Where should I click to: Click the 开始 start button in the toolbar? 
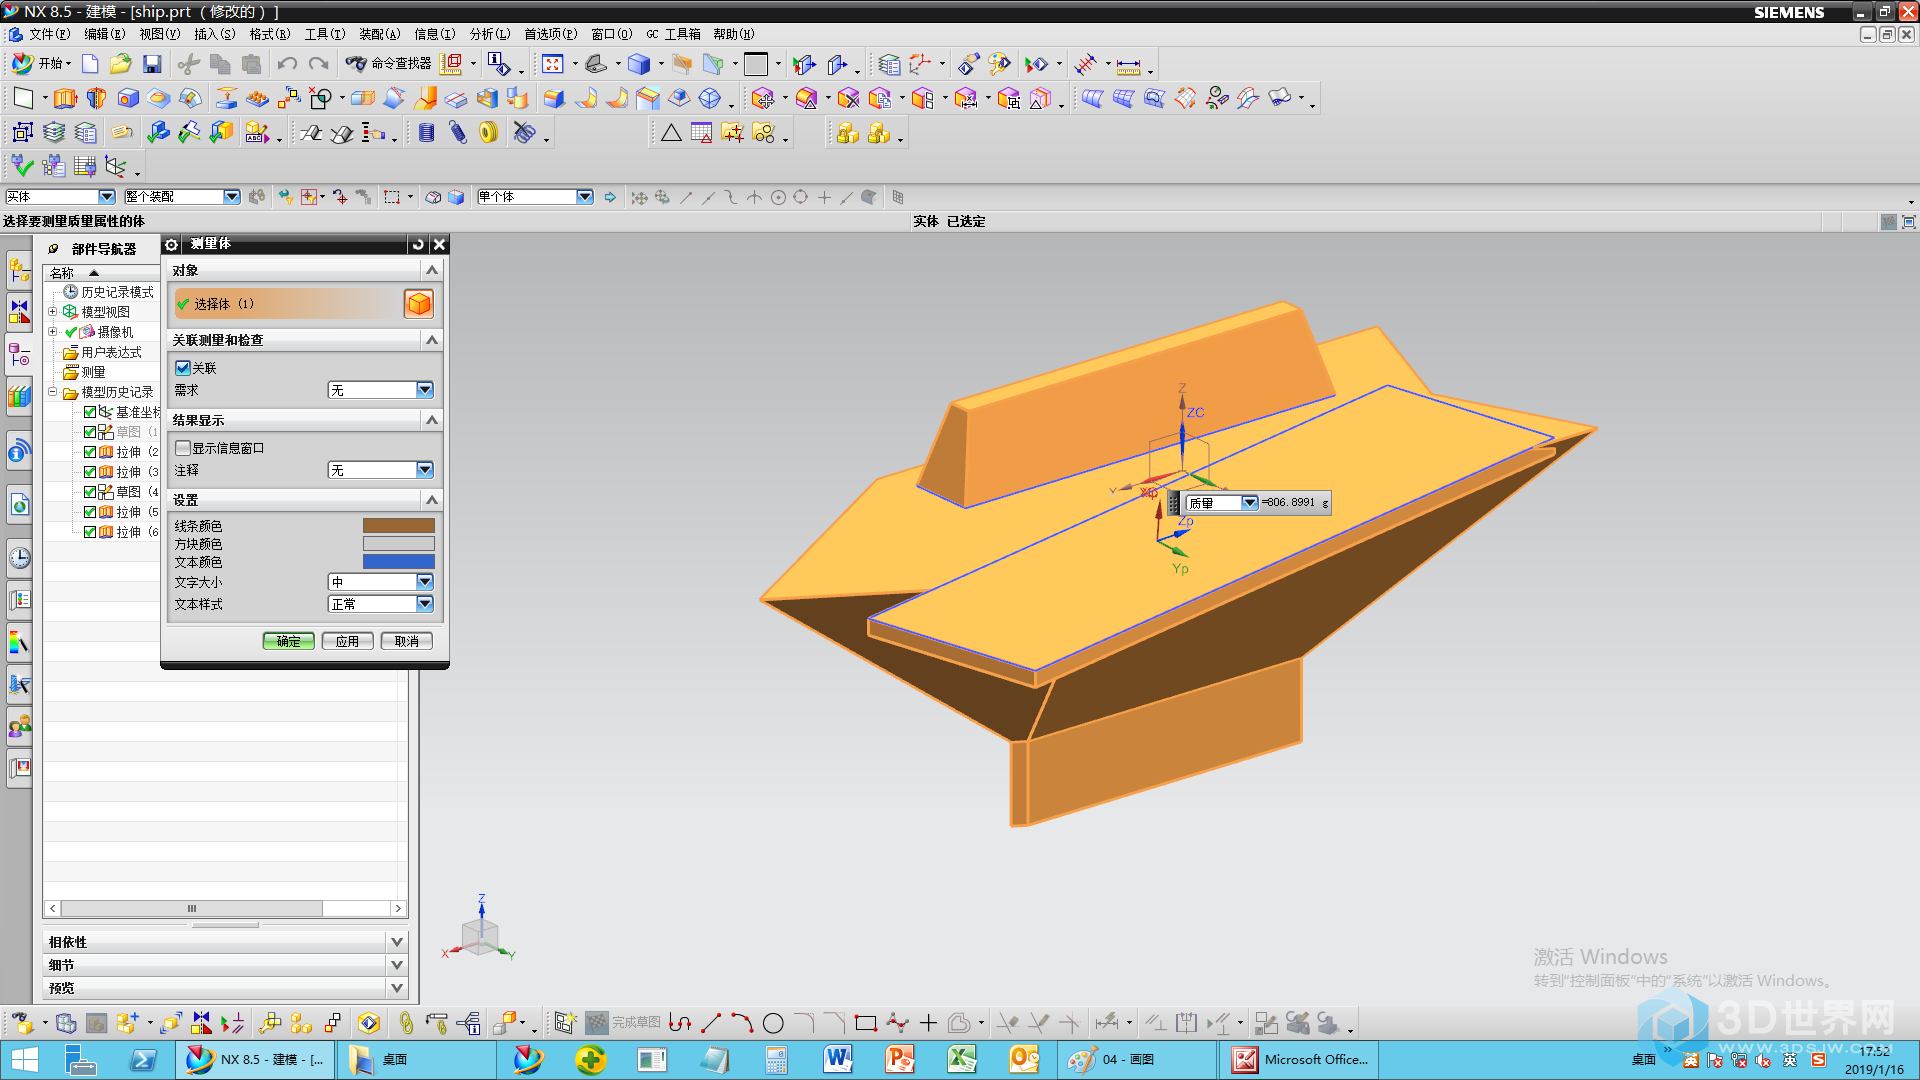(x=40, y=64)
